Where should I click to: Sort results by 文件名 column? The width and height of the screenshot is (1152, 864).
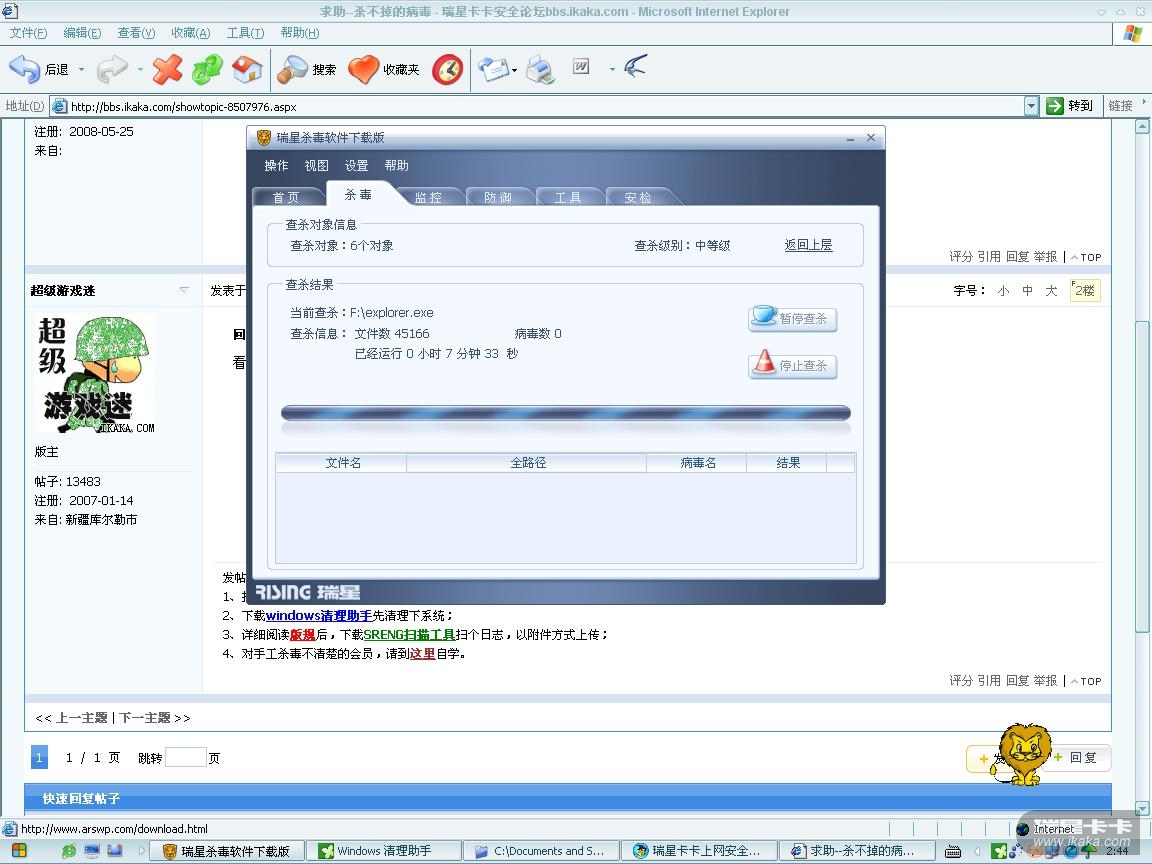click(342, 463)
